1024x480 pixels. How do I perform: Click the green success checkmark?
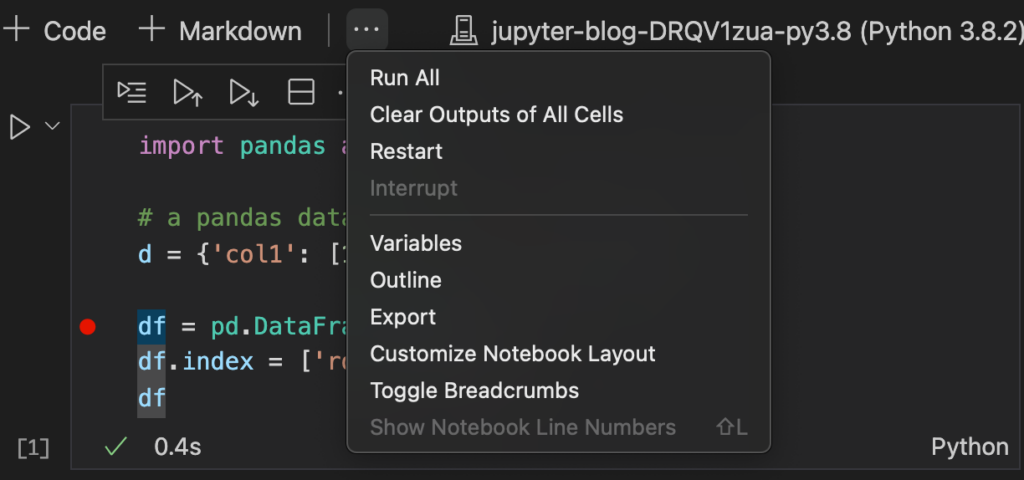click(x=116, y=447)
